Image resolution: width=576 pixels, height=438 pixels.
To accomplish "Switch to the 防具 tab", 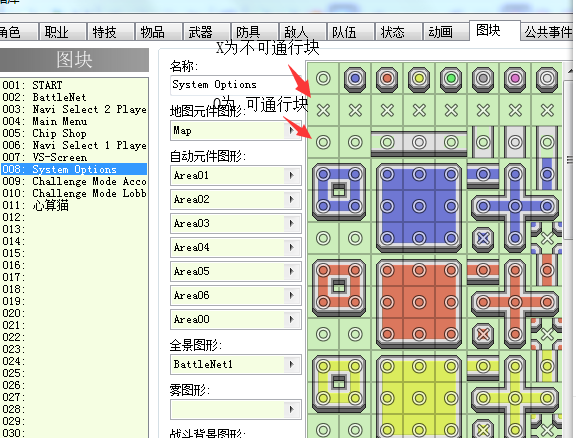I will [x=255, y=32].
